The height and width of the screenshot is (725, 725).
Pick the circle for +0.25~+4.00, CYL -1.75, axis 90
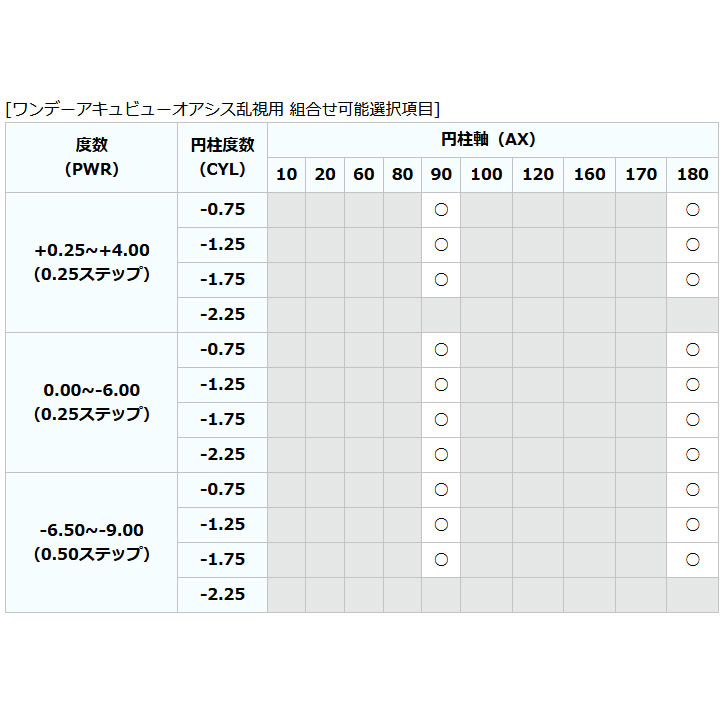pyautogui.click(x=441, y=280)
